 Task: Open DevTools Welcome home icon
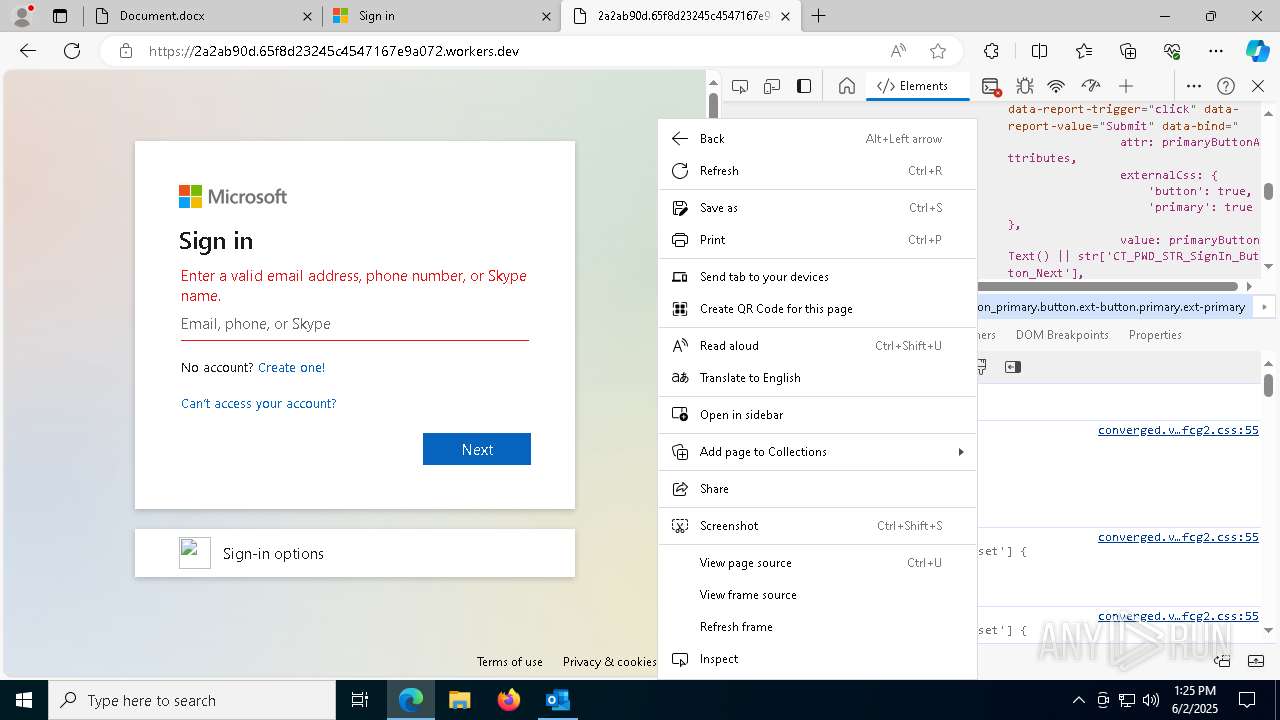847,86
